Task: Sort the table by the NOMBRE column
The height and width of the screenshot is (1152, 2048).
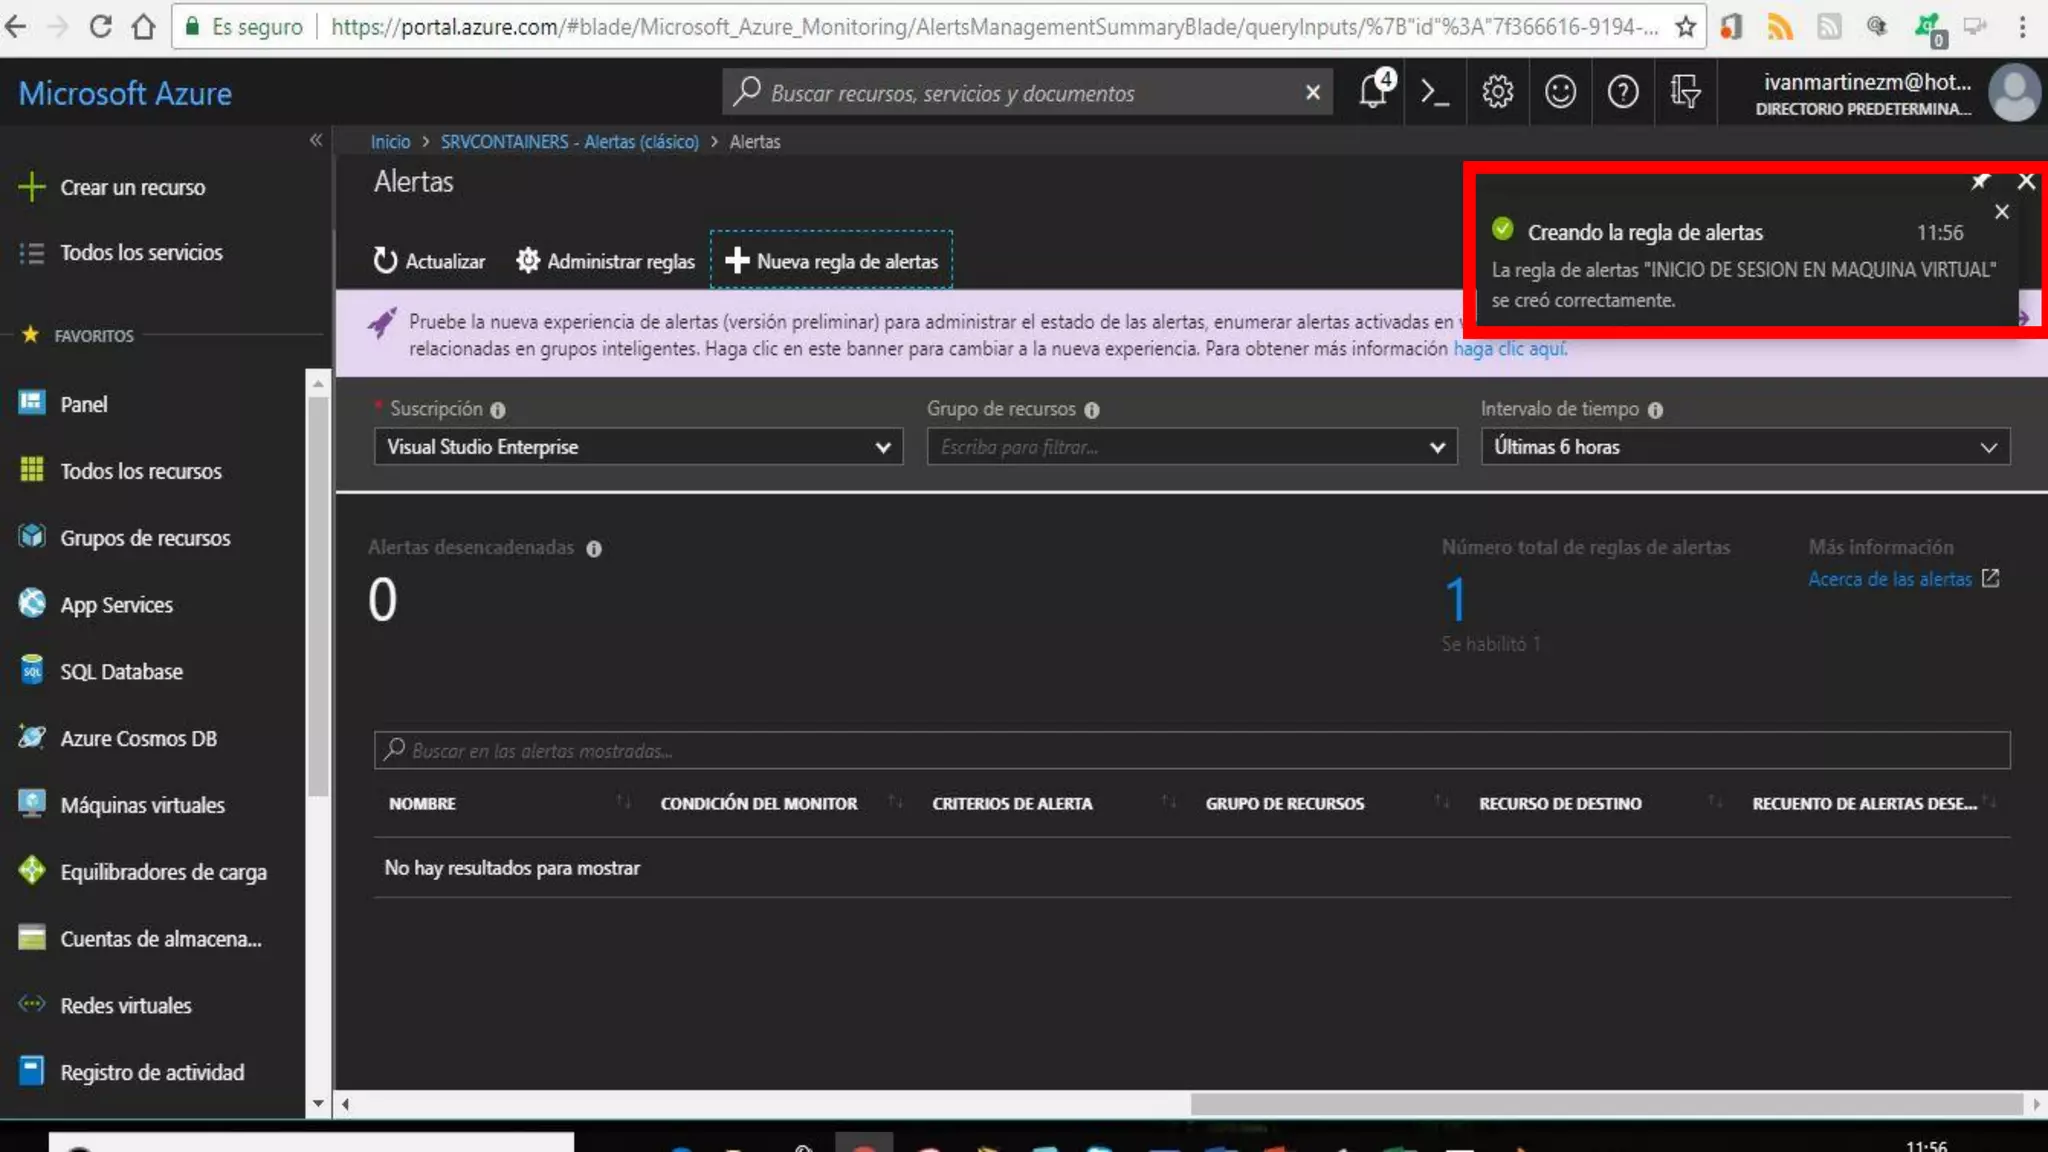Action: point(422,803)
